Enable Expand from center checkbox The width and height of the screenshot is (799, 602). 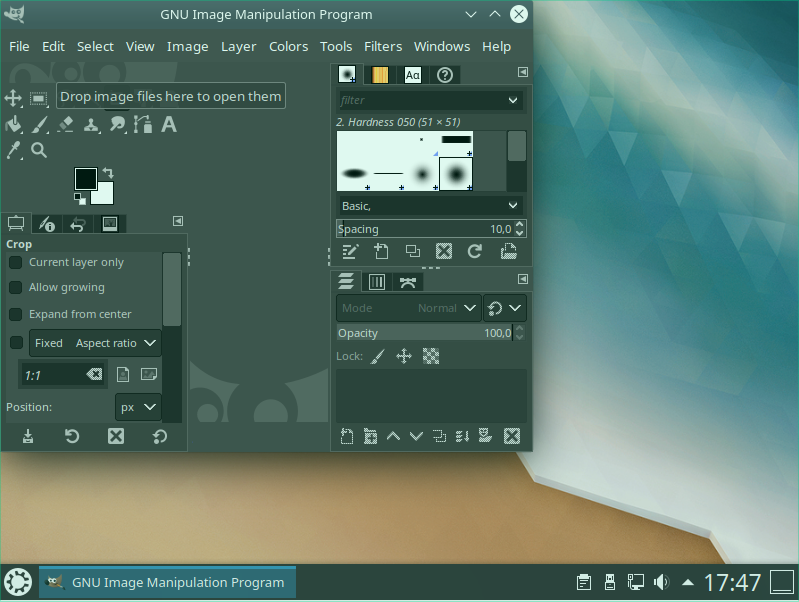click(16, 314)
